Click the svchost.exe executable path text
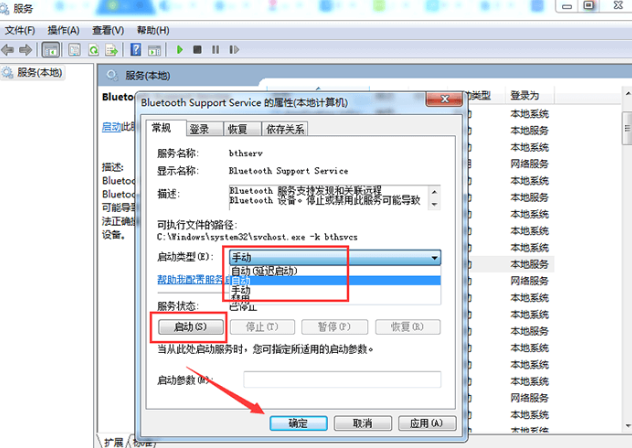Image resolution: width=632 pixels, height=448 pixels. click(x=257, y=237)
